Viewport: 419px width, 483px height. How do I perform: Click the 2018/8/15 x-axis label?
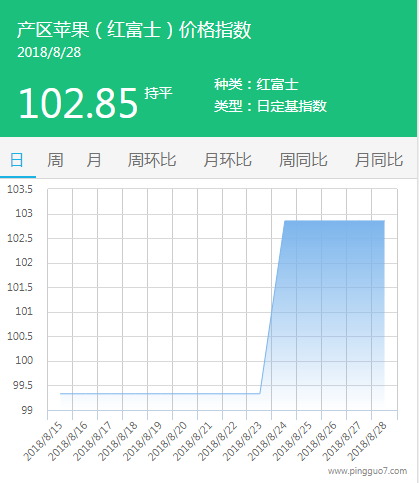43,441
